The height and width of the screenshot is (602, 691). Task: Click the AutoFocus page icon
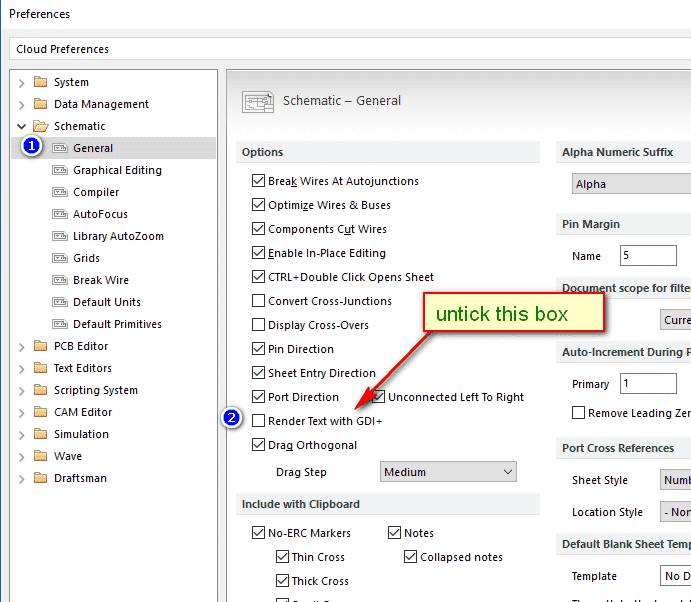60,214
